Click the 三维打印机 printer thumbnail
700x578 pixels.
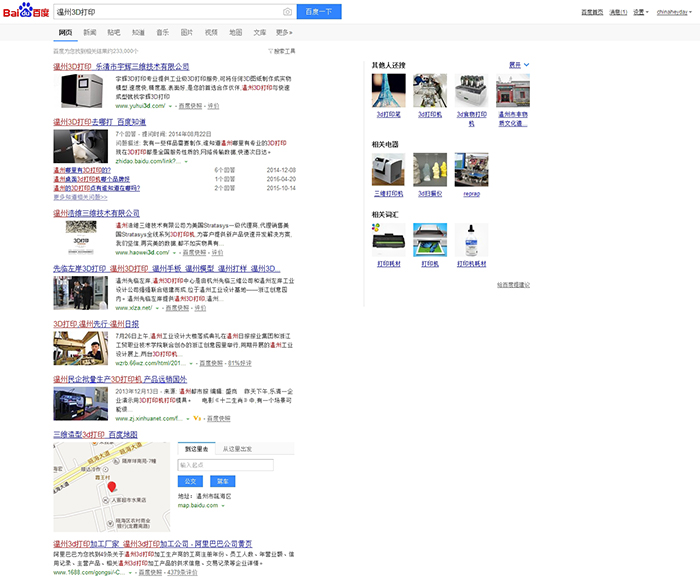388,170
